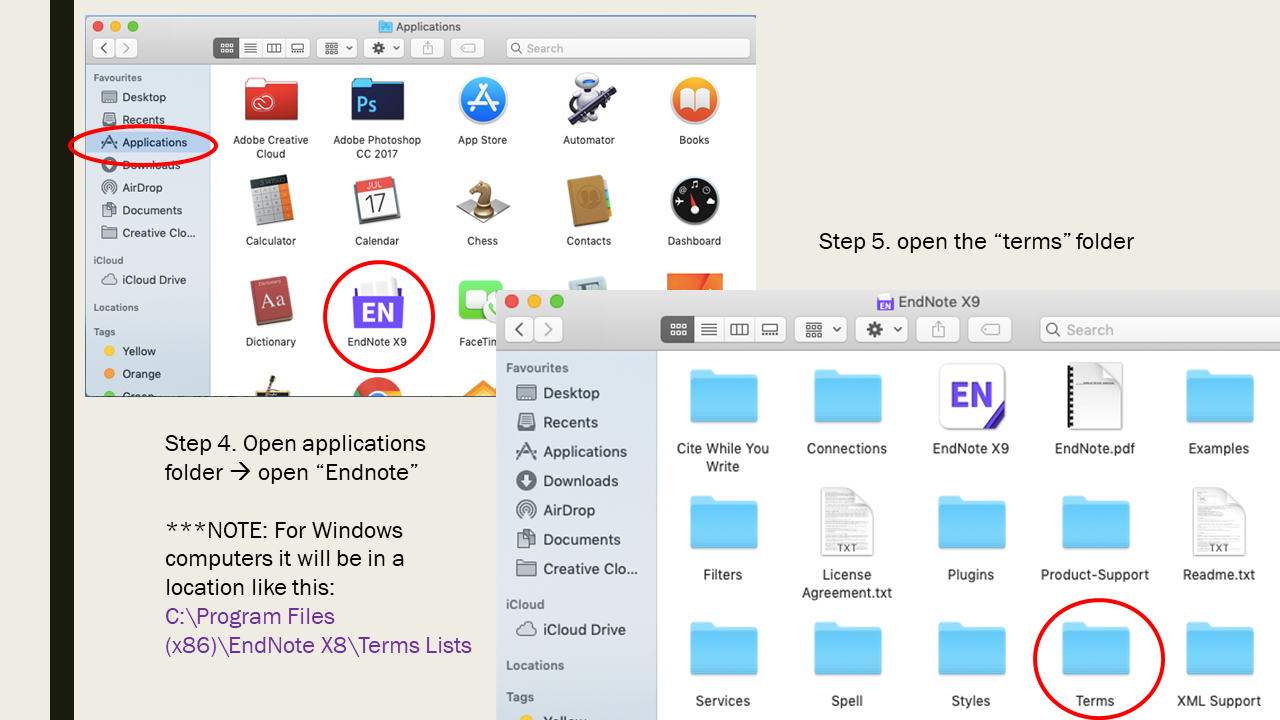Open the Contacts application icon
Image resolution: width=1280 pixels, height=720 pixels.
click(x=589, y=201)
